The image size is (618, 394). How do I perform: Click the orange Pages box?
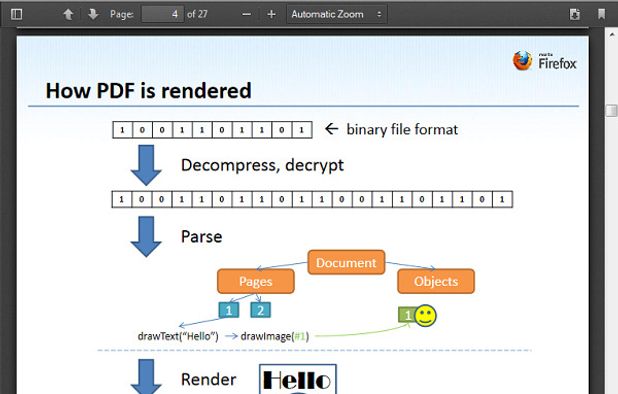point(256,281)
